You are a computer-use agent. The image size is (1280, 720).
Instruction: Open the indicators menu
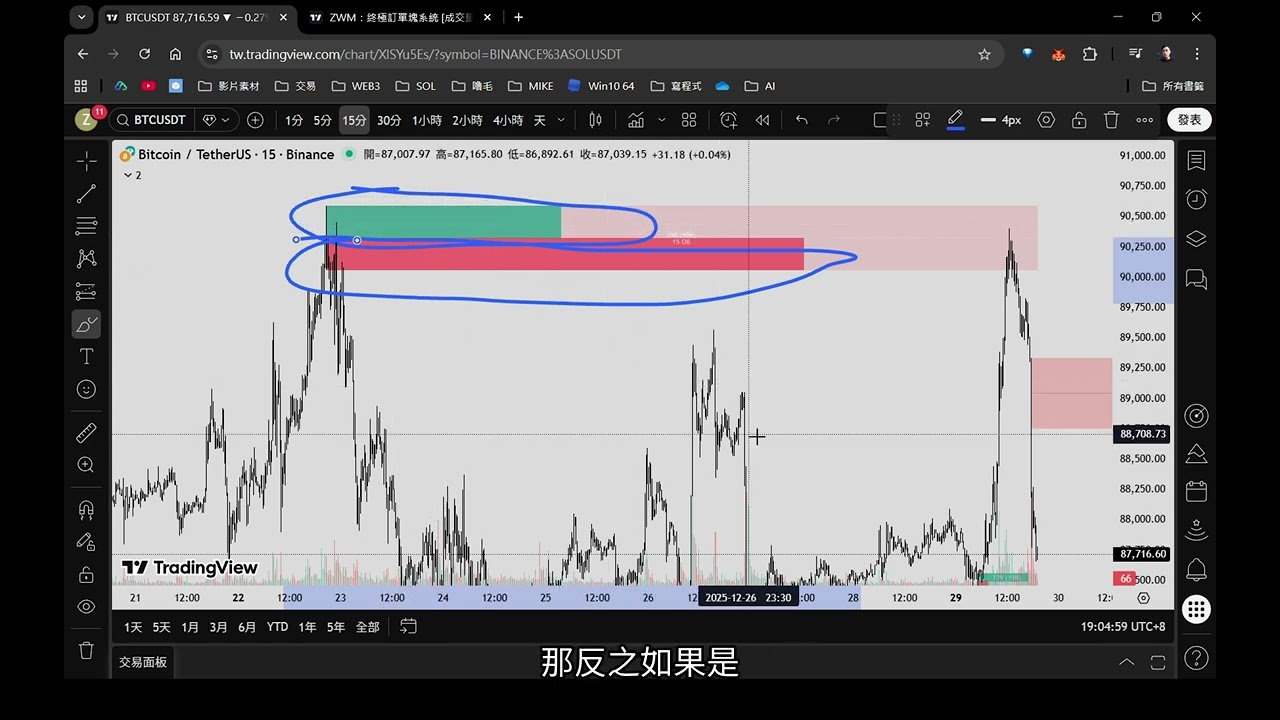(636, 120)
